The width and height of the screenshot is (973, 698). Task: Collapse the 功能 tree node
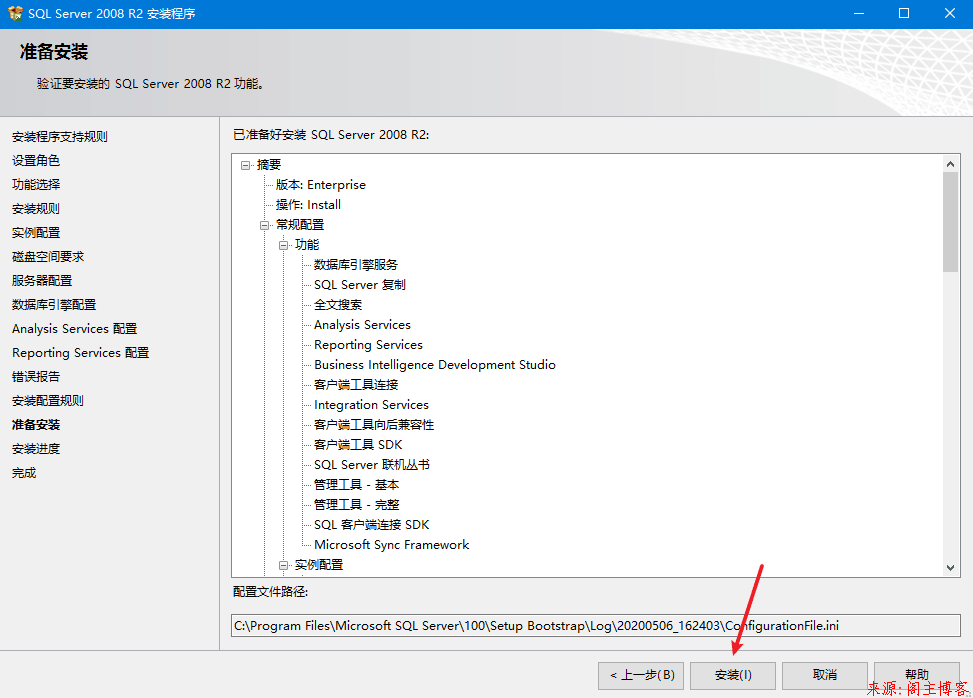click(284, 245)
